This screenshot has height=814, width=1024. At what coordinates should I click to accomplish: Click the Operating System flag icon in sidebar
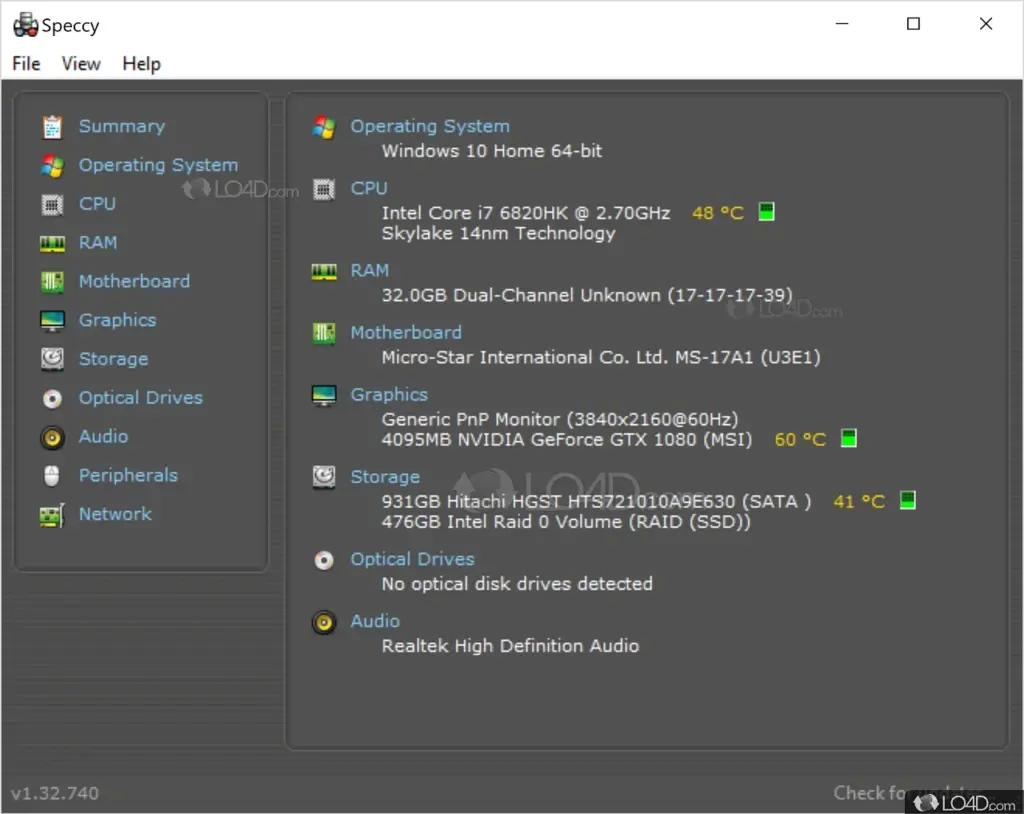coord(52,166)
